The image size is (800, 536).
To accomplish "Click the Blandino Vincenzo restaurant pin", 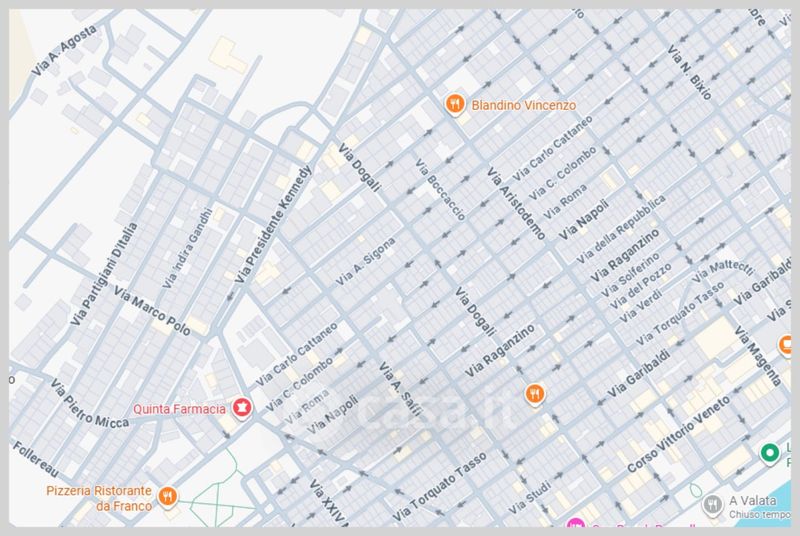I will (x=455, y=105).
